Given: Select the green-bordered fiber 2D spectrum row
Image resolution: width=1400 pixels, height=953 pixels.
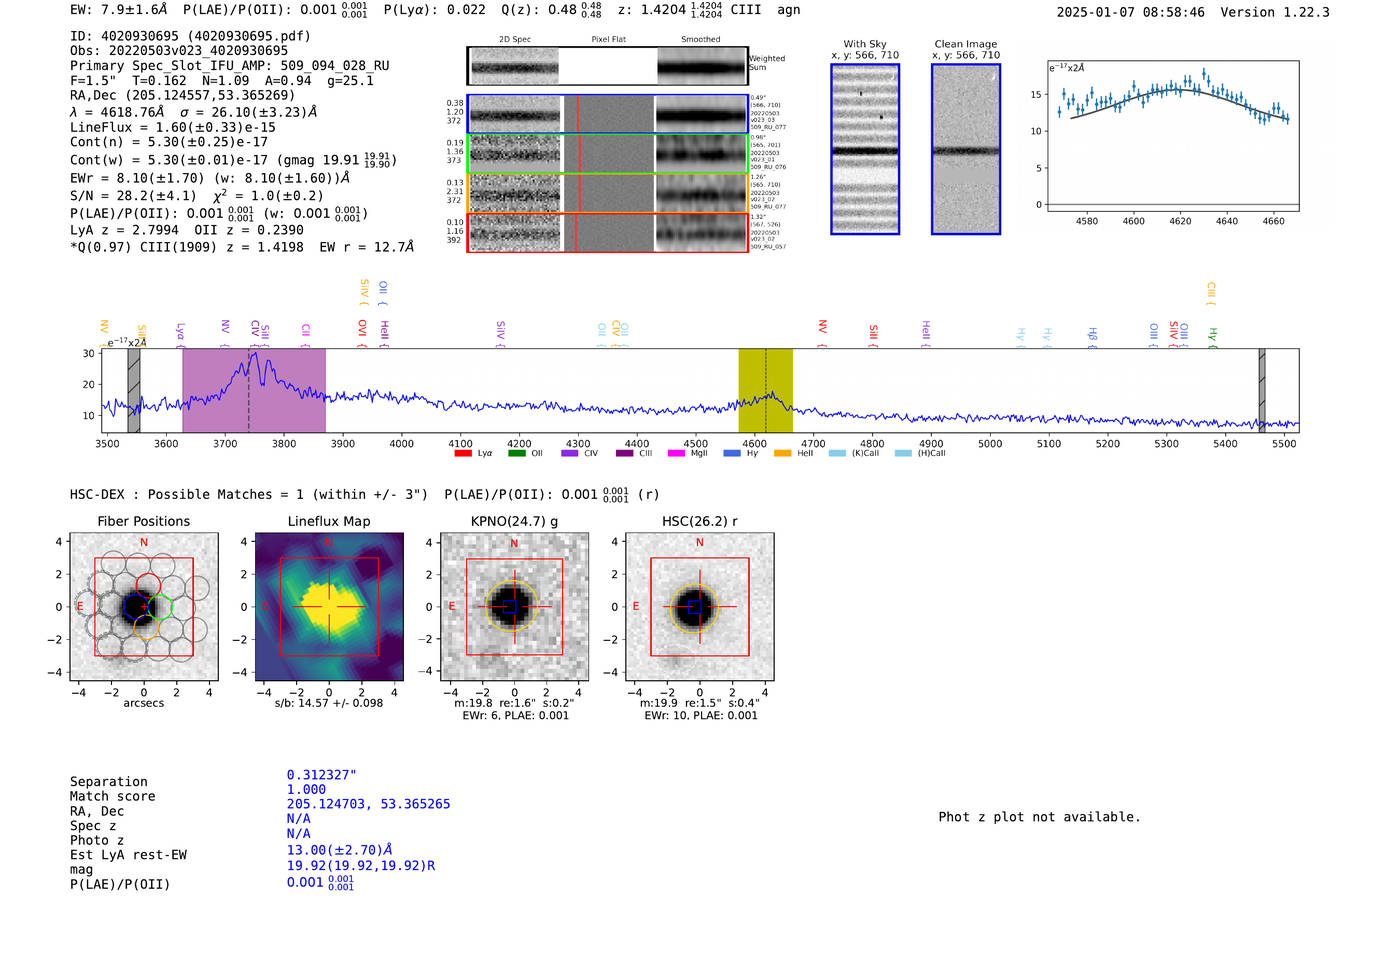Looking at the screenshot, I should coord(607,154).
